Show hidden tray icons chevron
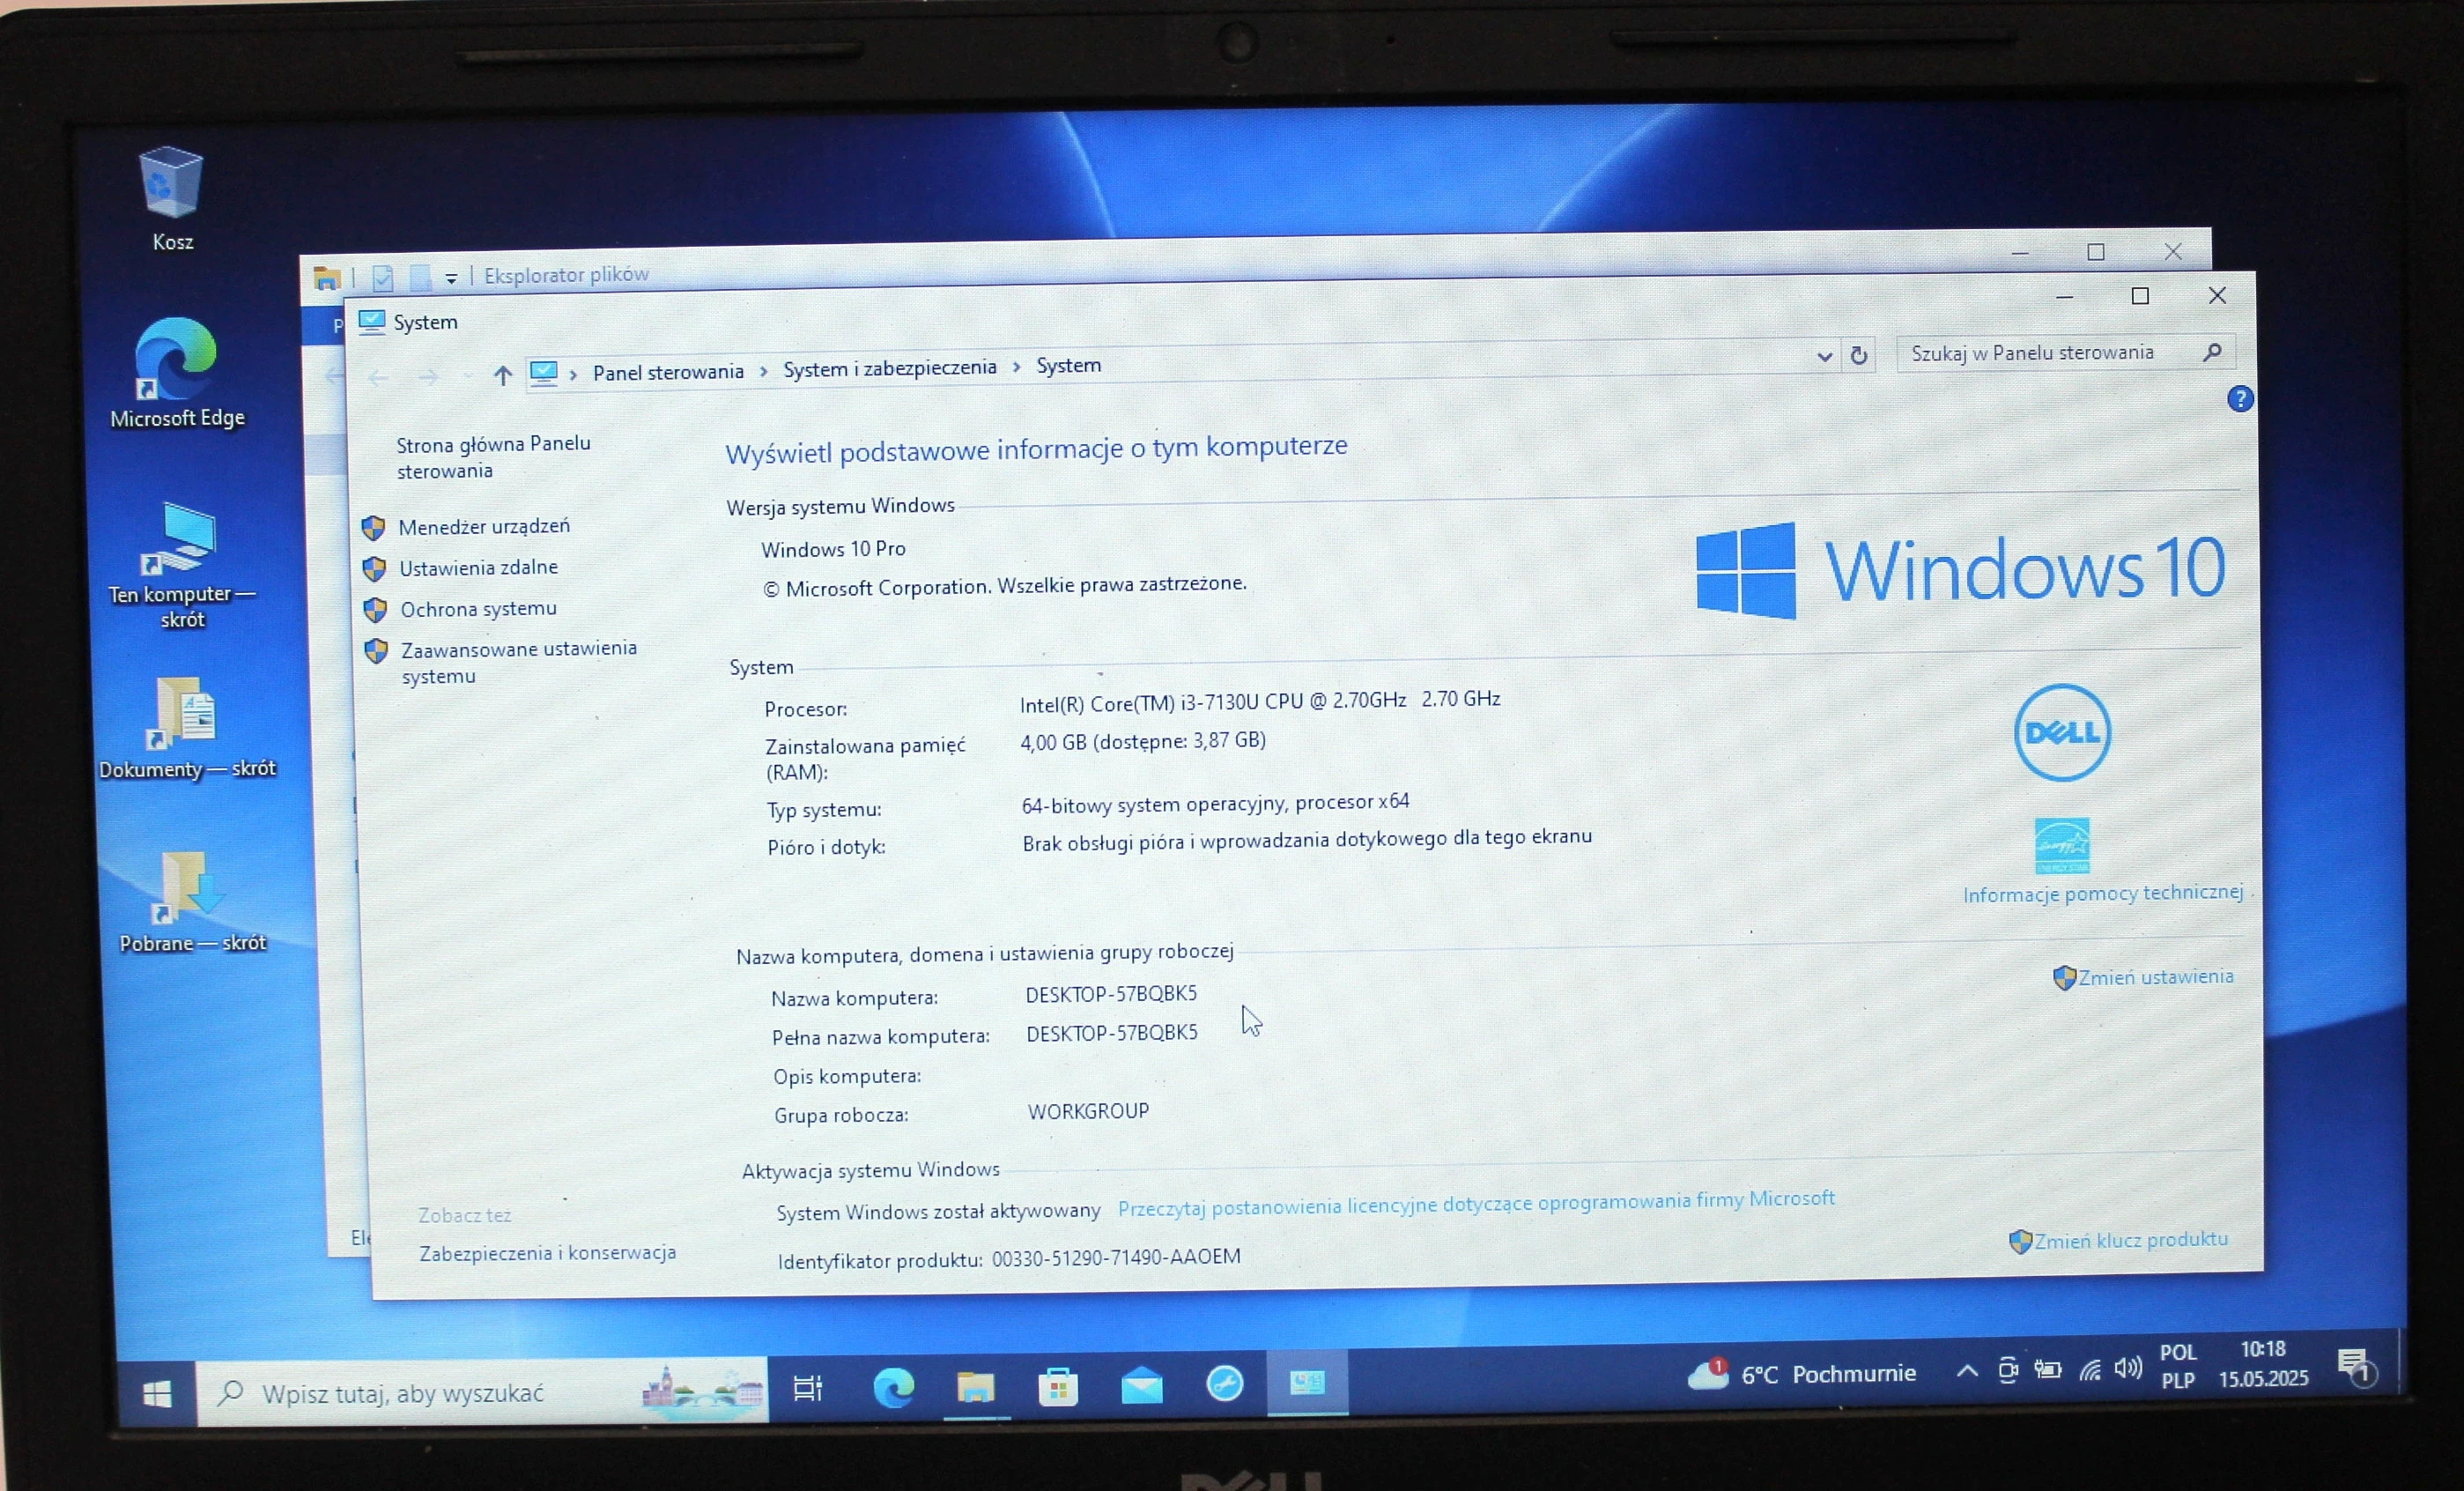2464x1491 pixels. point(1967,1371)
